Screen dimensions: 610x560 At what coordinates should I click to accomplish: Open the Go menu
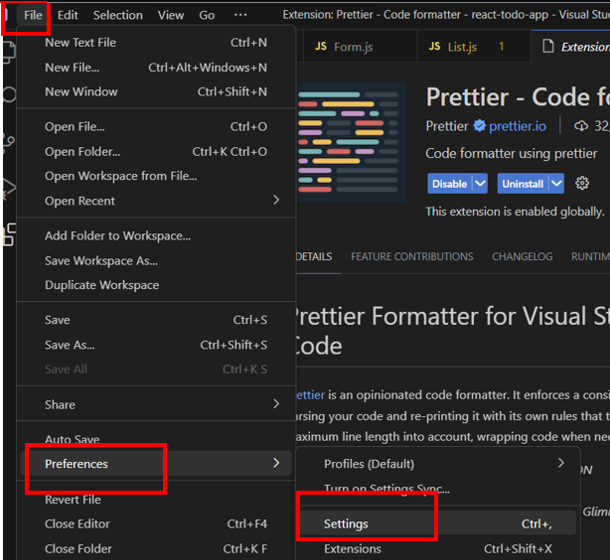[x=207, y=15]
